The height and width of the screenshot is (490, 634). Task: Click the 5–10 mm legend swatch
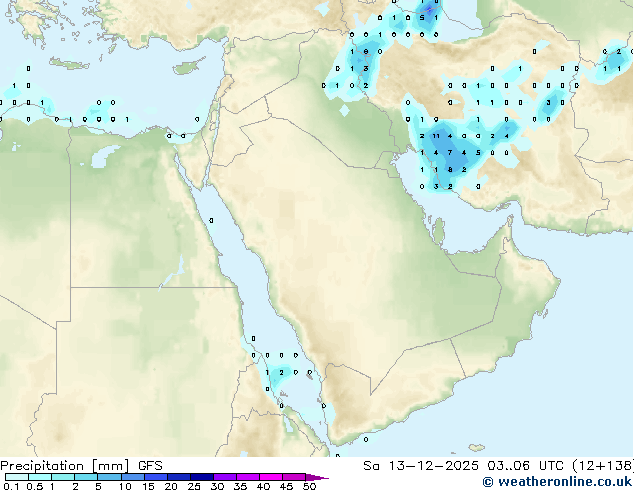[x=109, y=477]
